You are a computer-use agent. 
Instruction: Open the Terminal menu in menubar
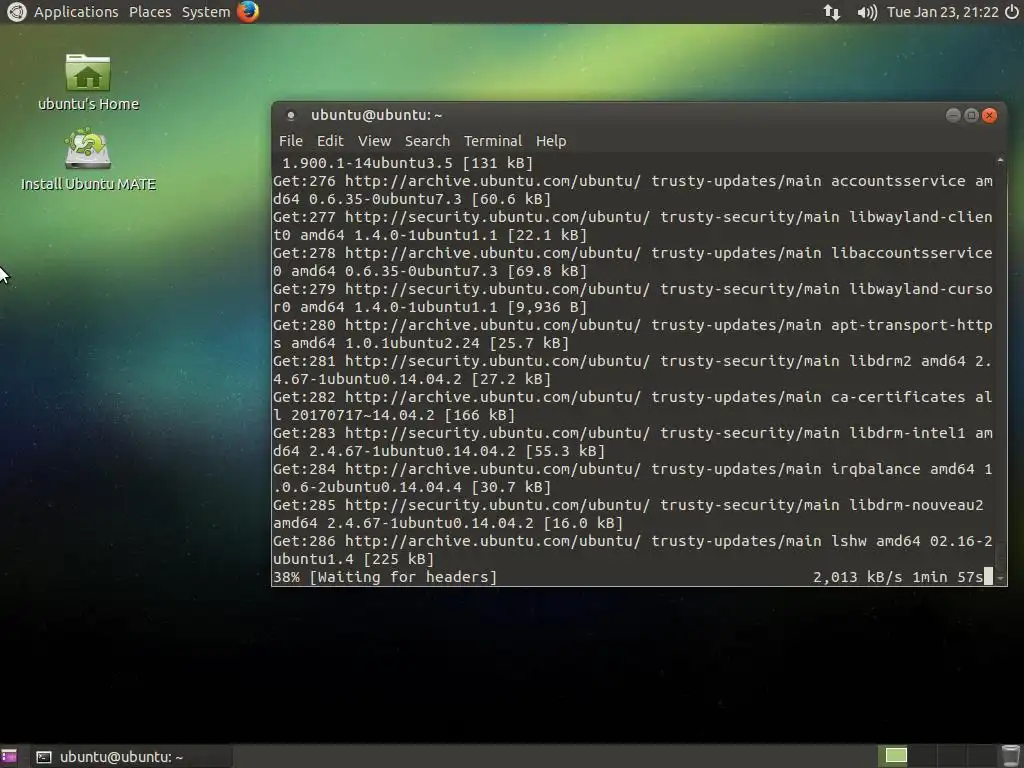492,141
